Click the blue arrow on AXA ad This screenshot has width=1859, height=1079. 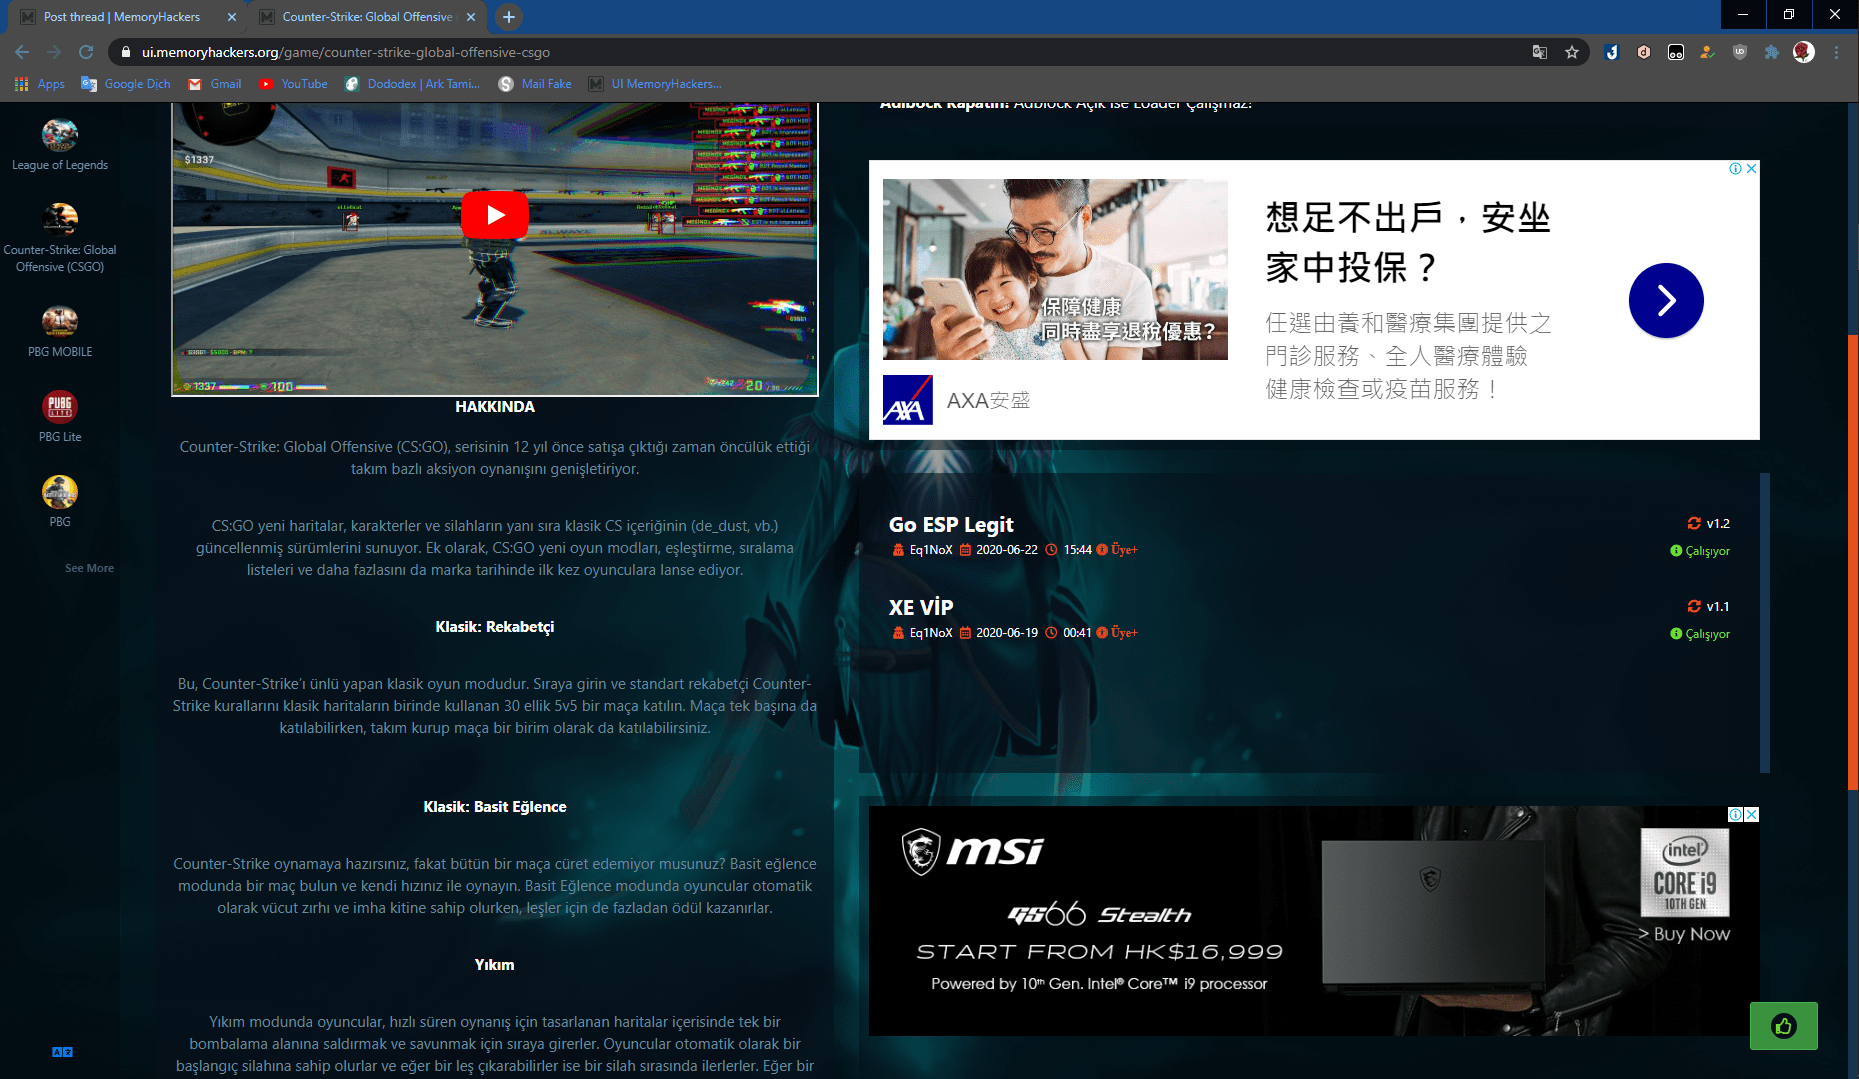[1666, 300]
